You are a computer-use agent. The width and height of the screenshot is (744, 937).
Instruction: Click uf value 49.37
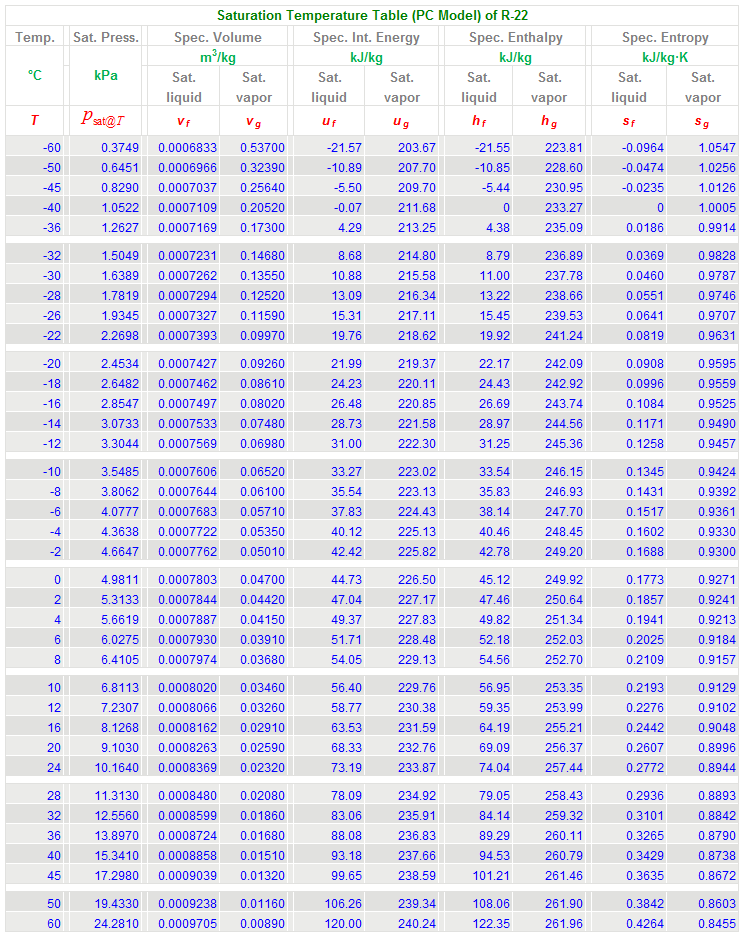pos(347,620)
